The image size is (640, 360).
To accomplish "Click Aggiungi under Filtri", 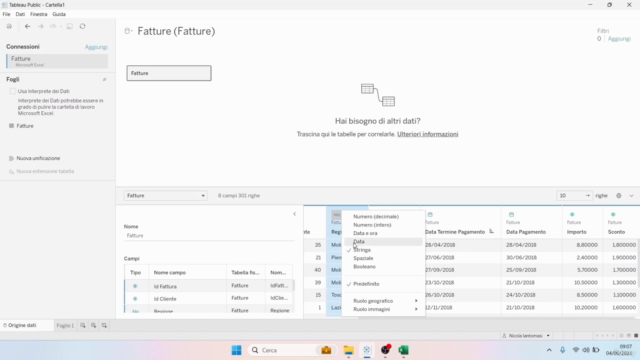I will point(619,39).
